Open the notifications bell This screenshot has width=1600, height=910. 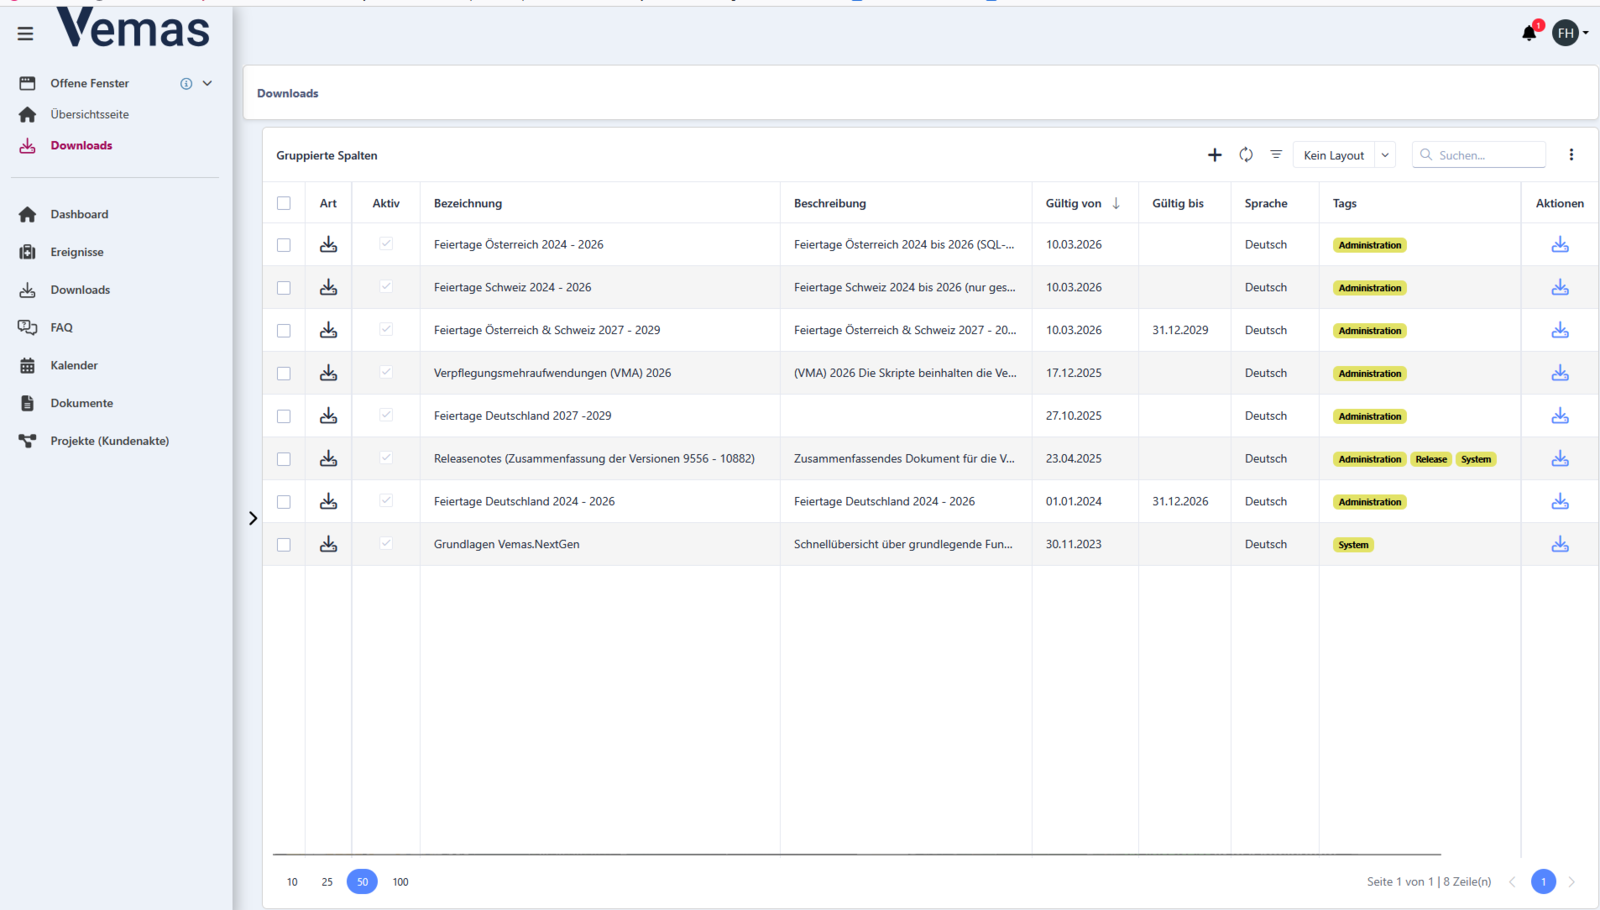point(1529,33)
